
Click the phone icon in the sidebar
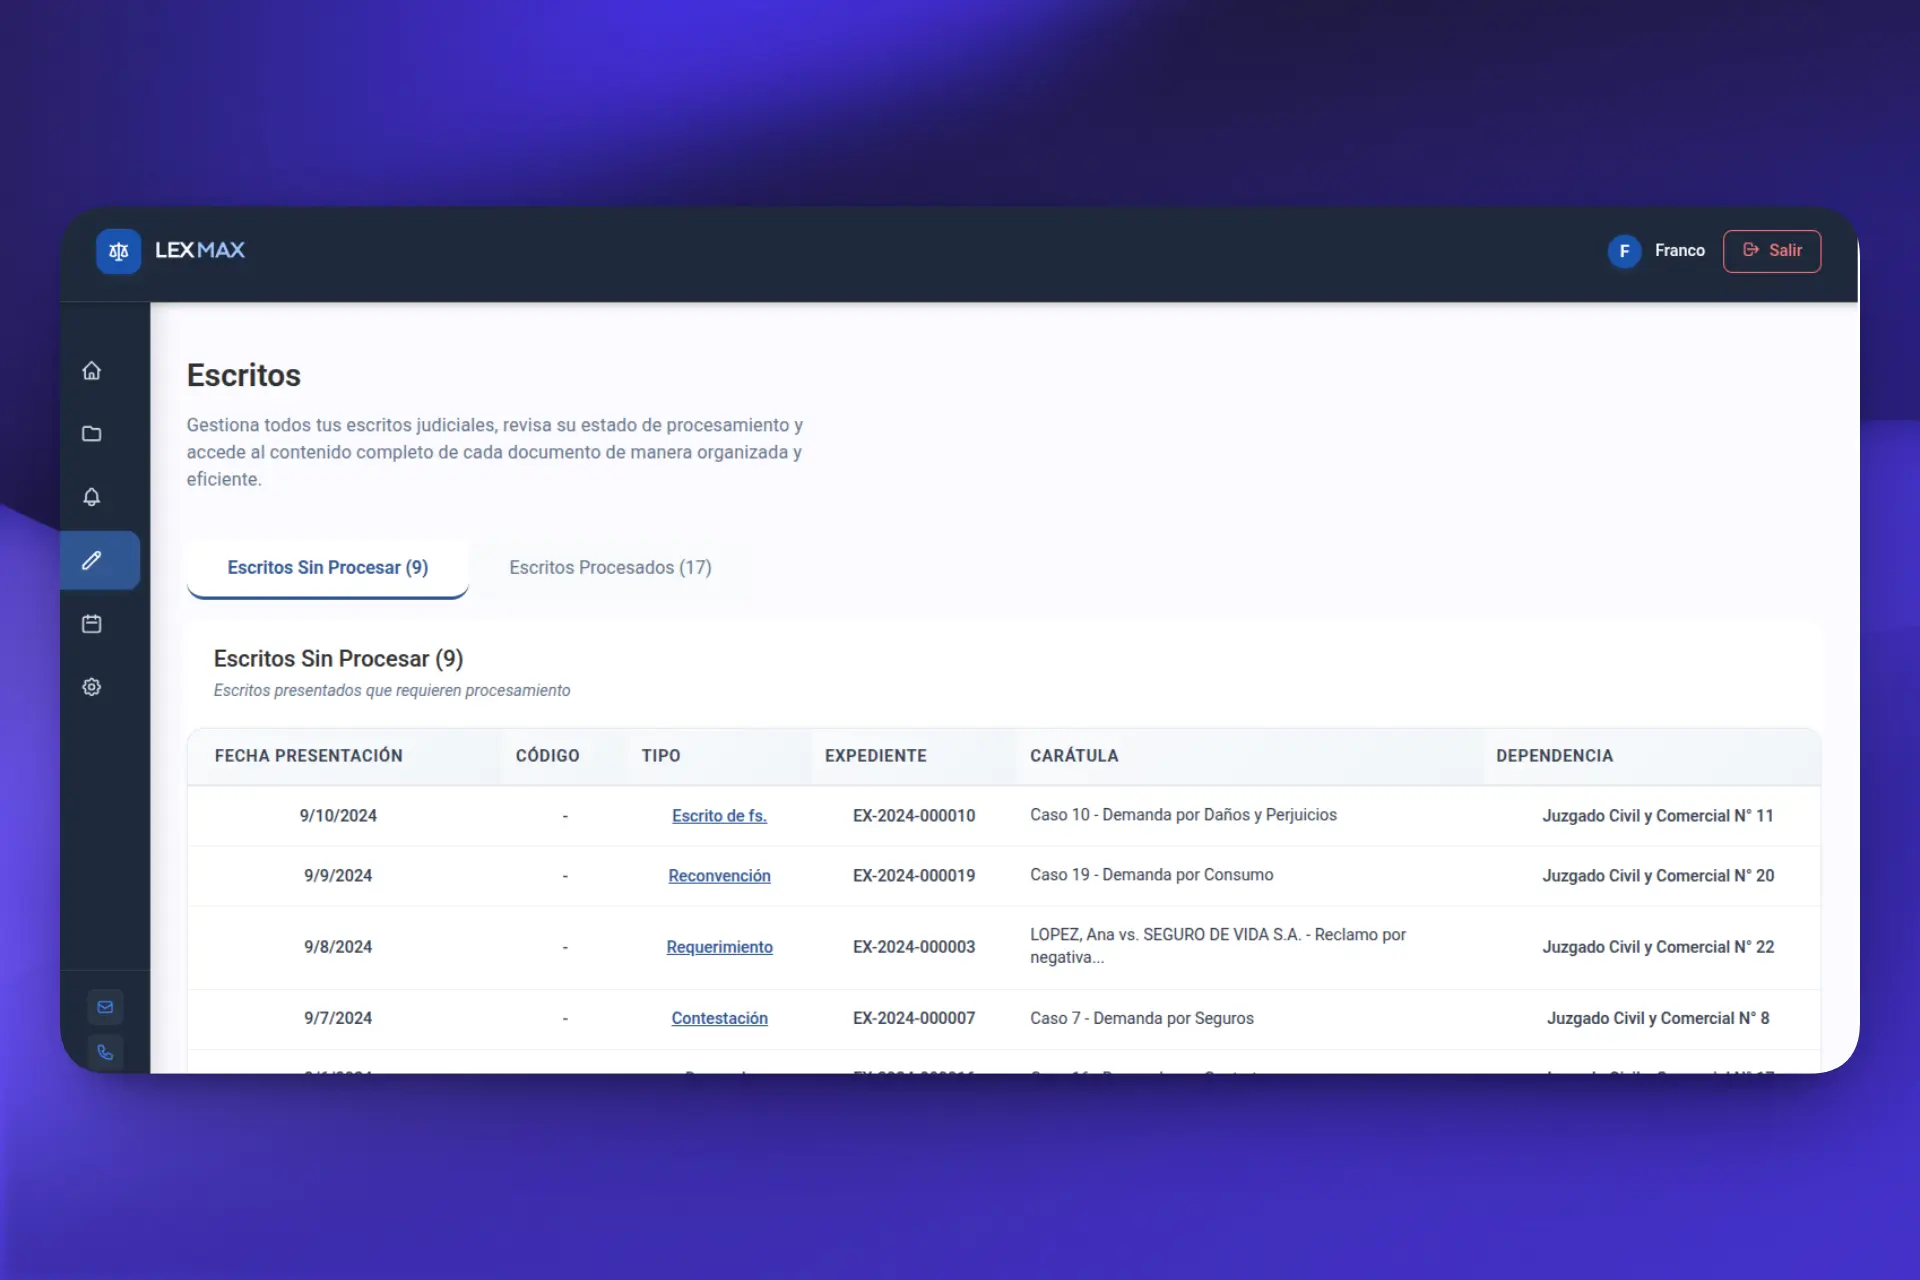(x=105, y=1052)
